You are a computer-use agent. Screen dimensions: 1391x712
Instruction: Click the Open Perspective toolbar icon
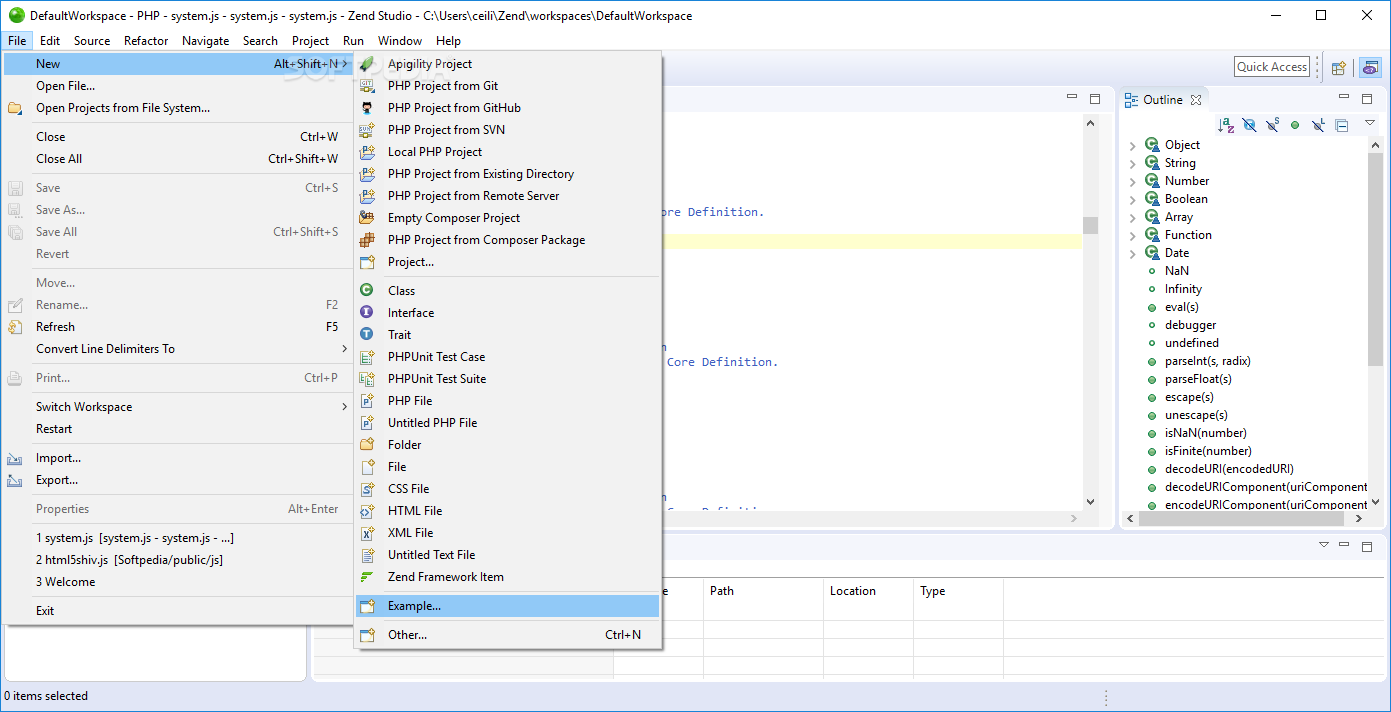coord(1339,67)
